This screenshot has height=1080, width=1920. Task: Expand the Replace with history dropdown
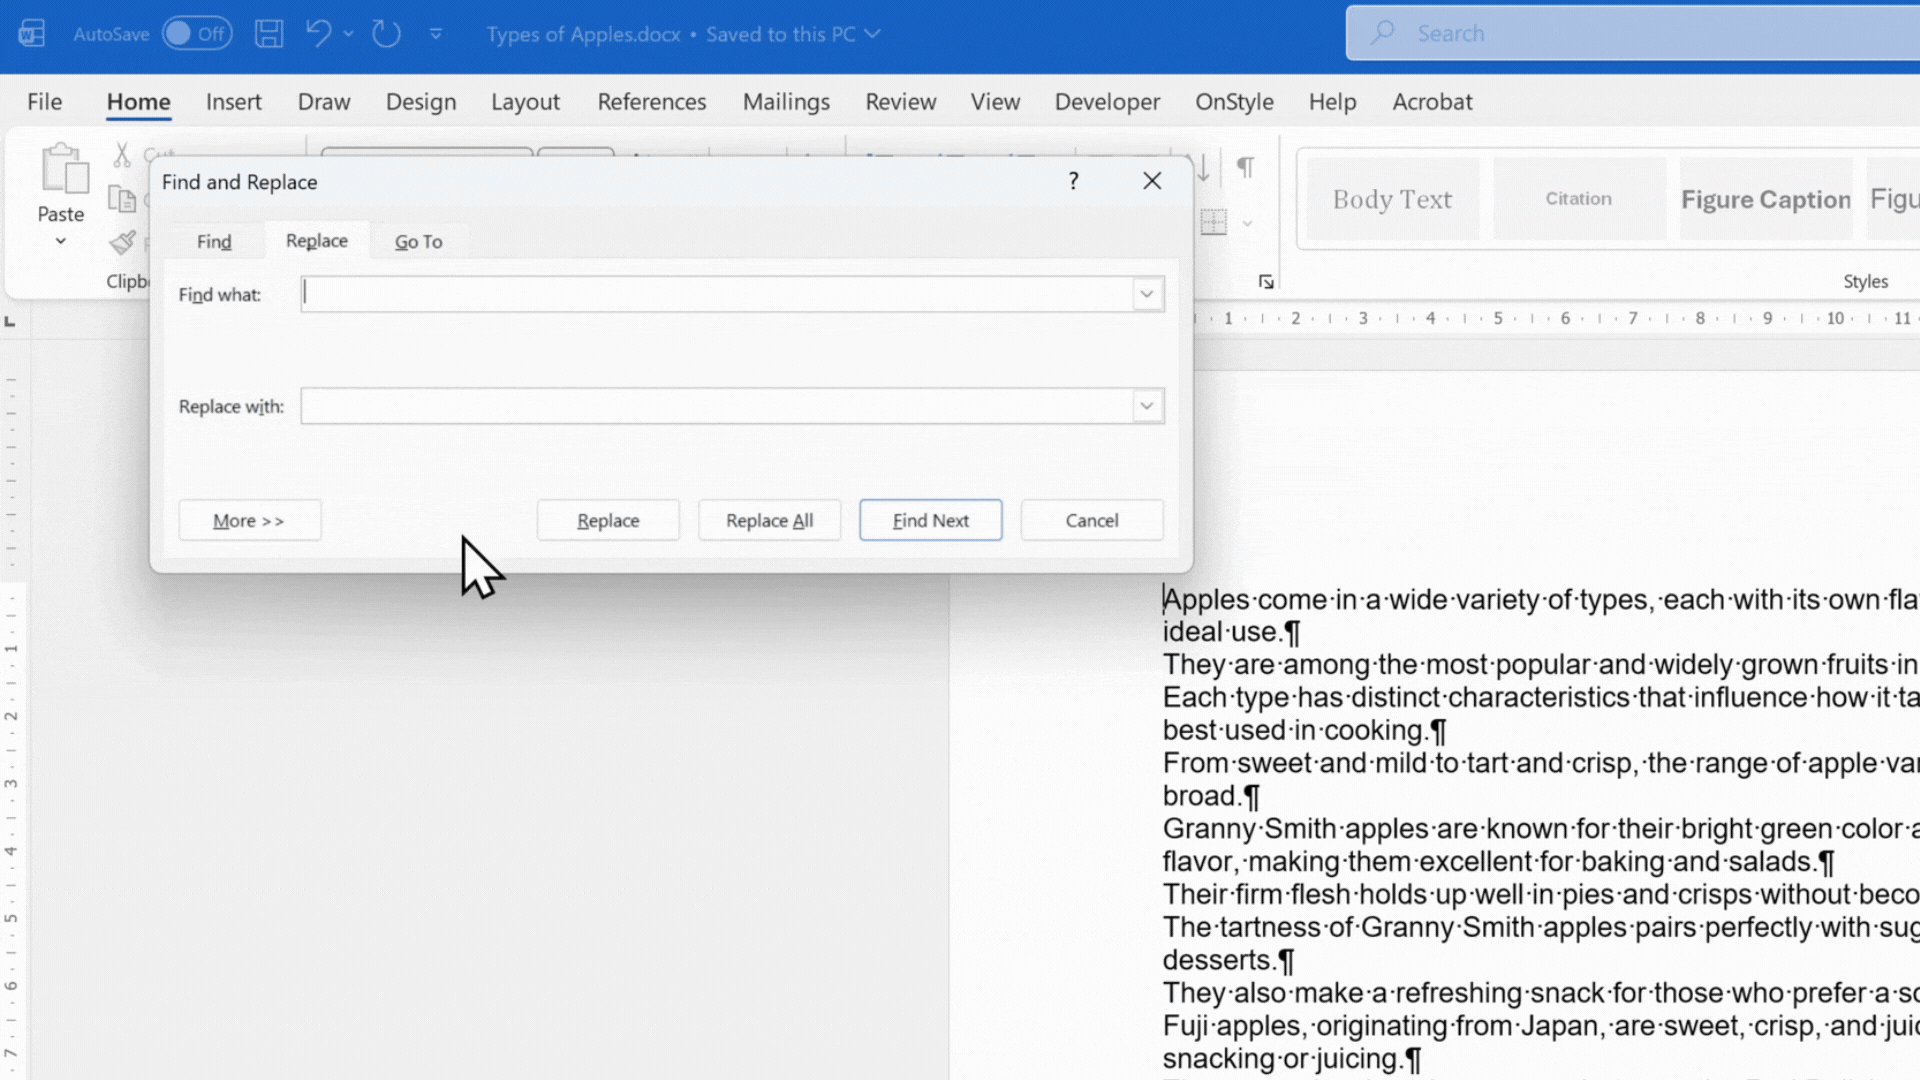tap(1147, 406)
